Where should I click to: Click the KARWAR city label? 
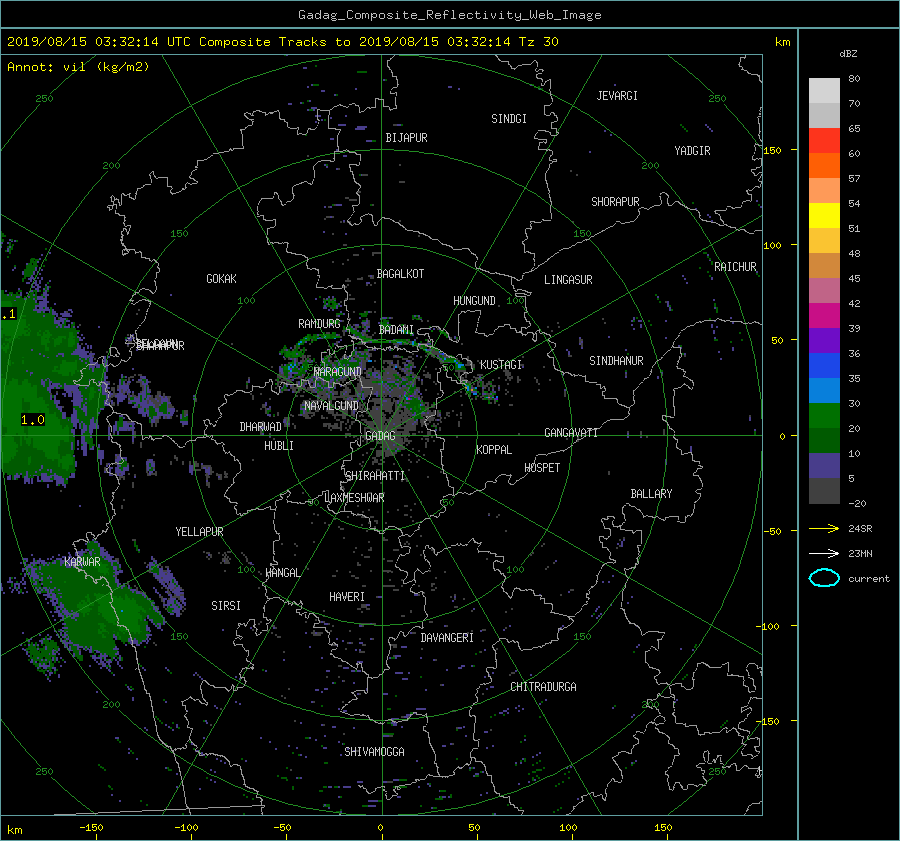(82, 562)
